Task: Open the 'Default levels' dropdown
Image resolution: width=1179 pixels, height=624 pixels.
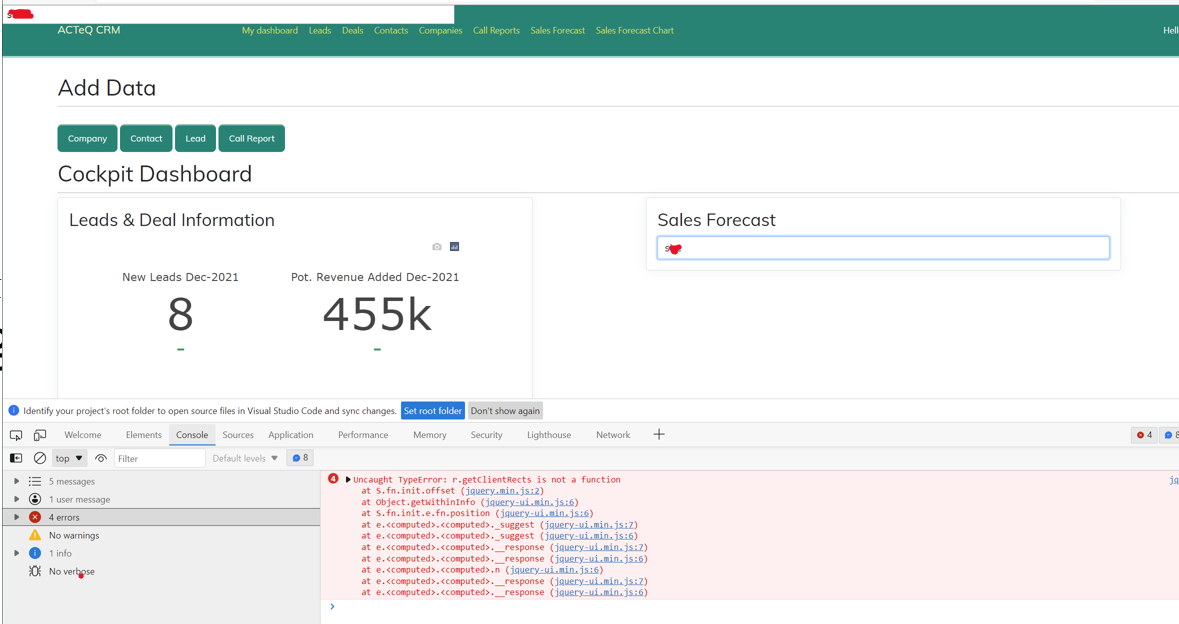Action: click(x=245, y=458)
